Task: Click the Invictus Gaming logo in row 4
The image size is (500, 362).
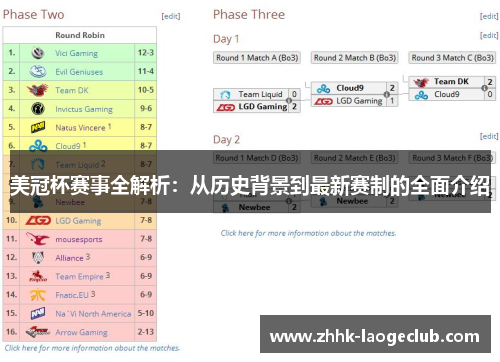Action: 38,109
